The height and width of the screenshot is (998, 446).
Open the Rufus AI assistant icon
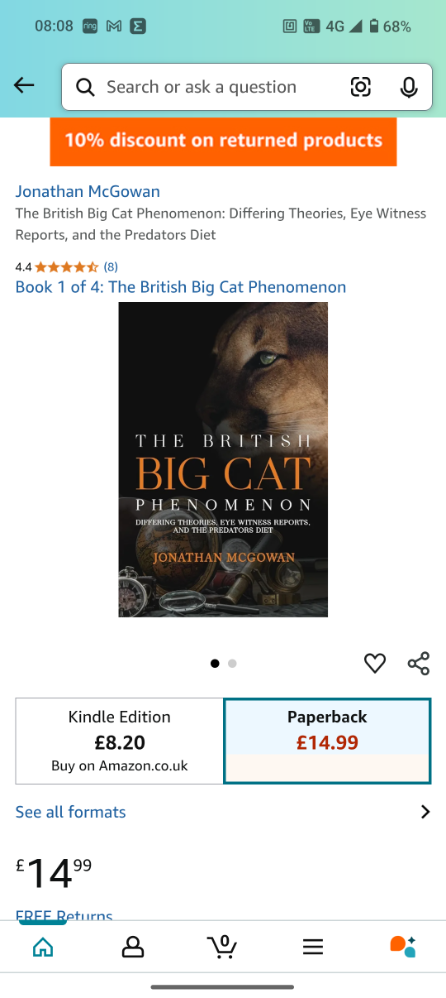(403, 946)
